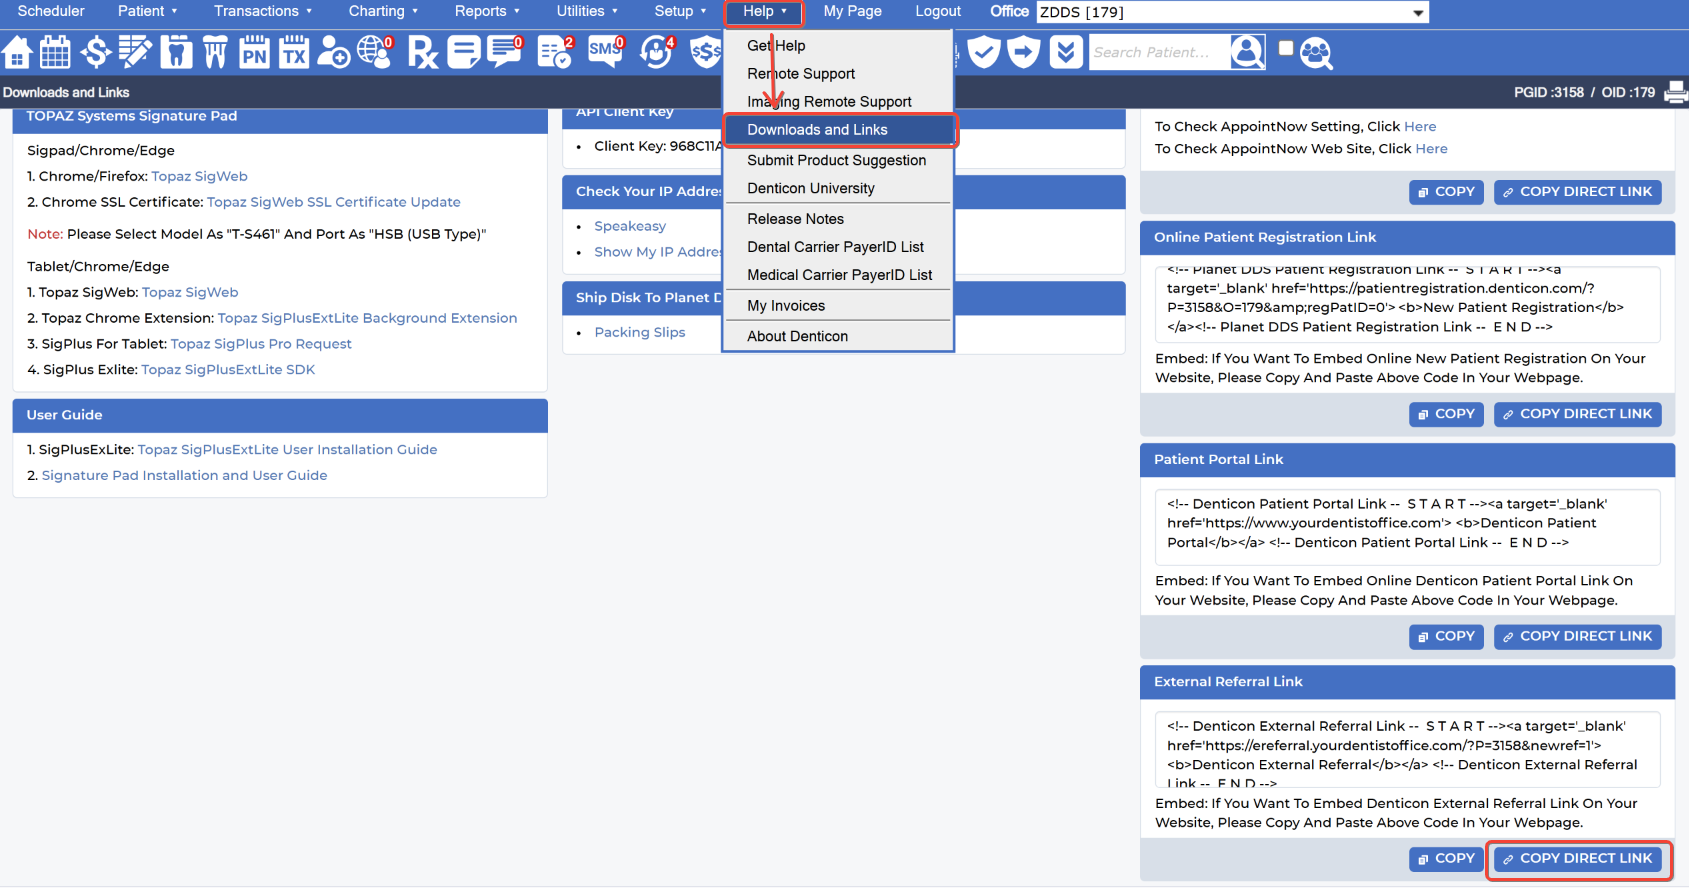Open the Rx prescription icon

click(x=423, y=51)
